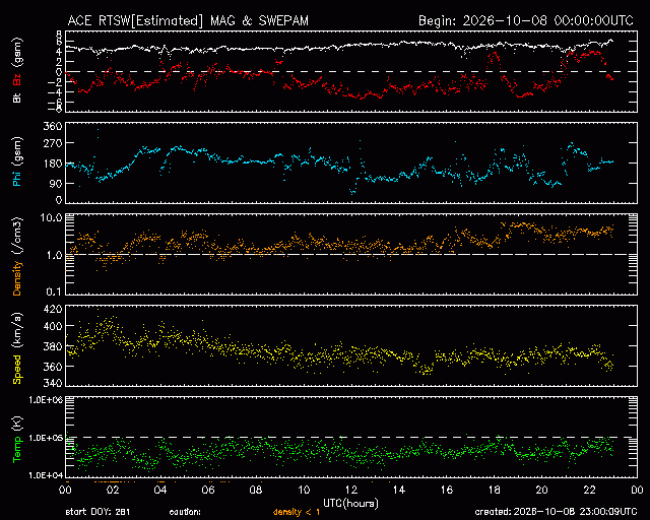Click the plot title 'ACE RTSW[Estimated] MAG & SWEPAM'
650x520 pixels.
(x=188, y=21)
